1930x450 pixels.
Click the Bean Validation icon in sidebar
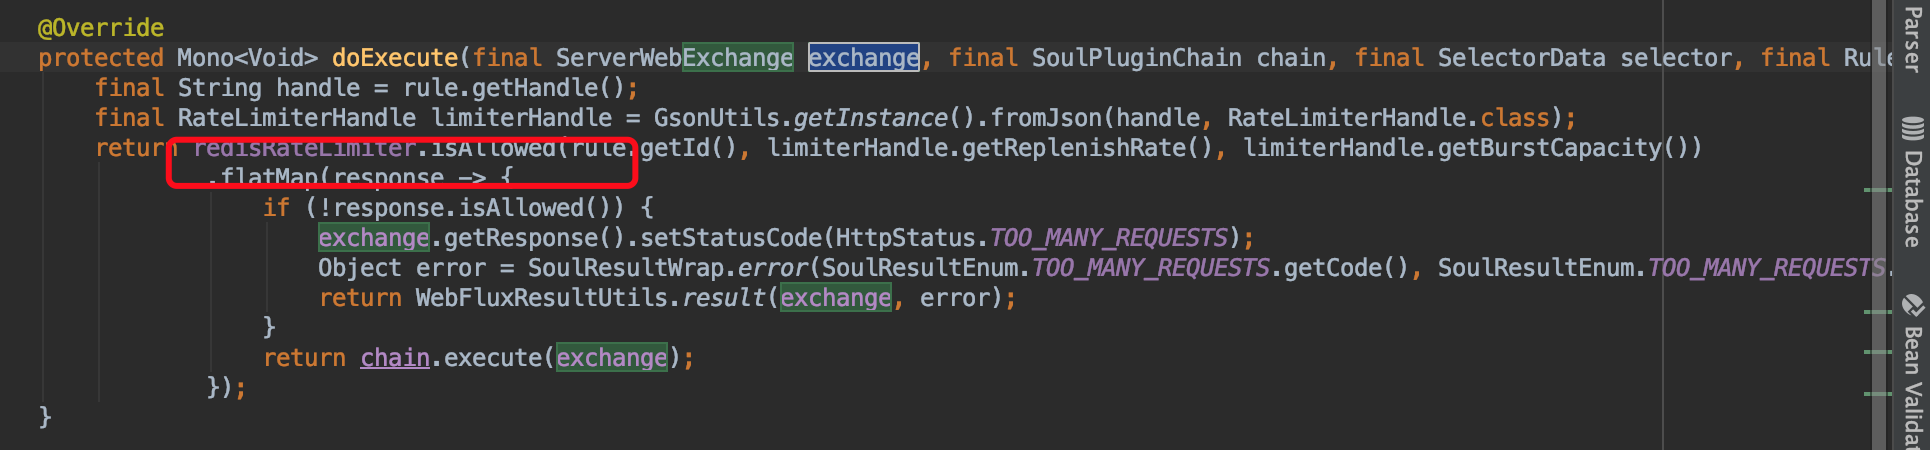(1912, 305)
